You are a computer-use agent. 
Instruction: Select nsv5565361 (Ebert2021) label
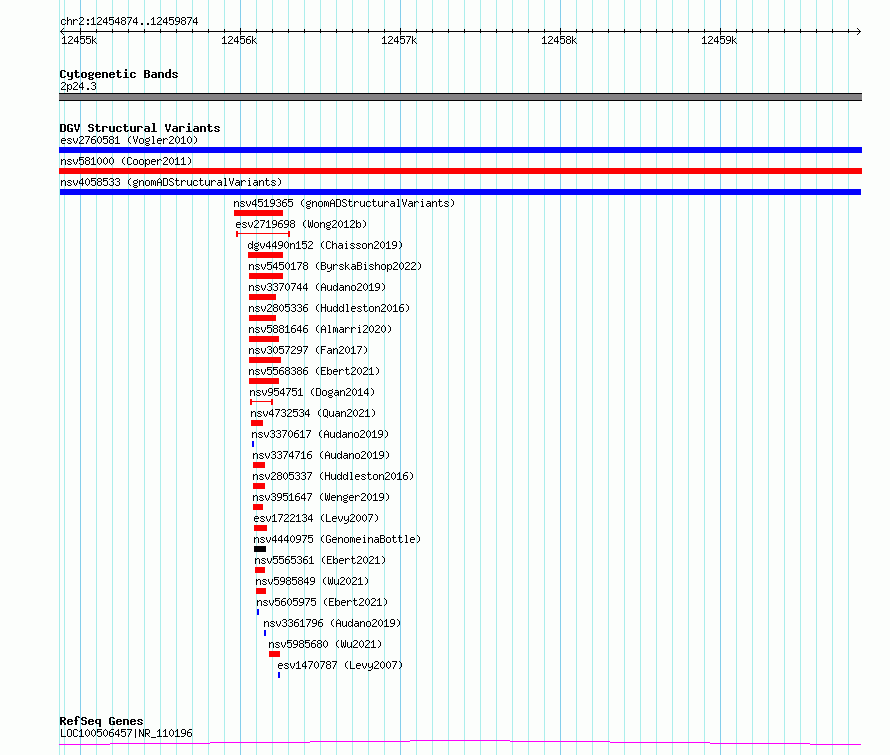pyautogui.click(x=320, y=560)
